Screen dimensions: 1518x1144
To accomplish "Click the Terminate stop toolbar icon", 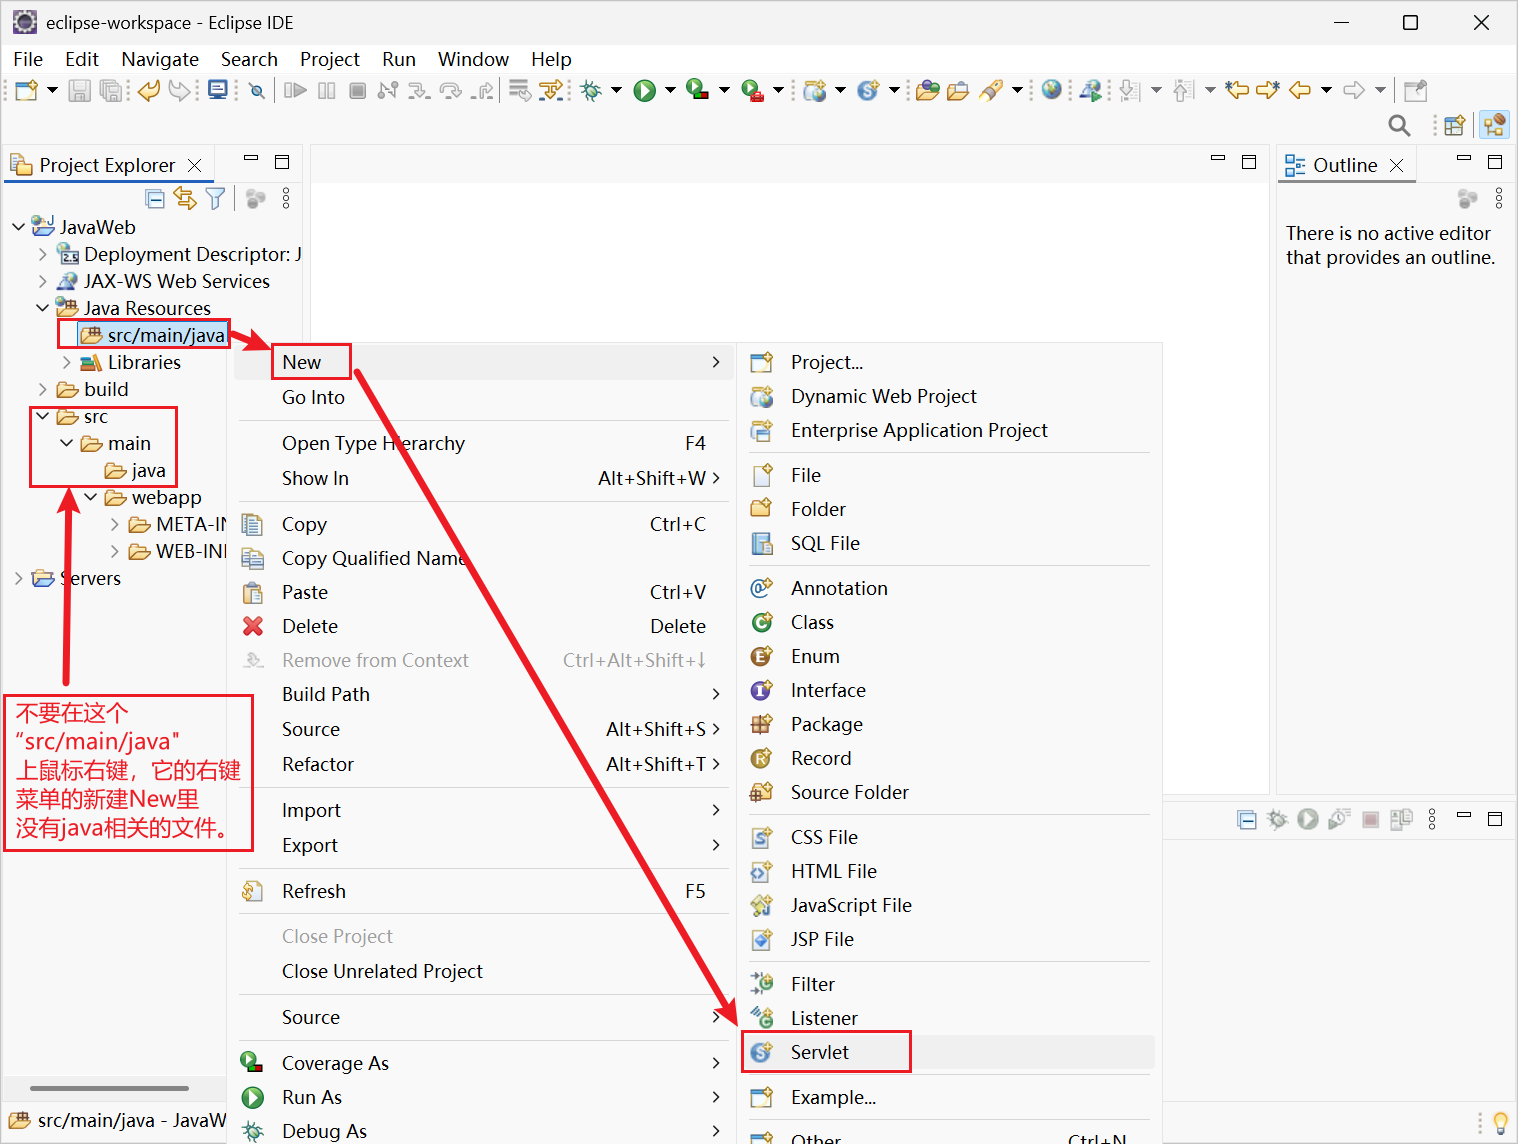I will 358,91.
